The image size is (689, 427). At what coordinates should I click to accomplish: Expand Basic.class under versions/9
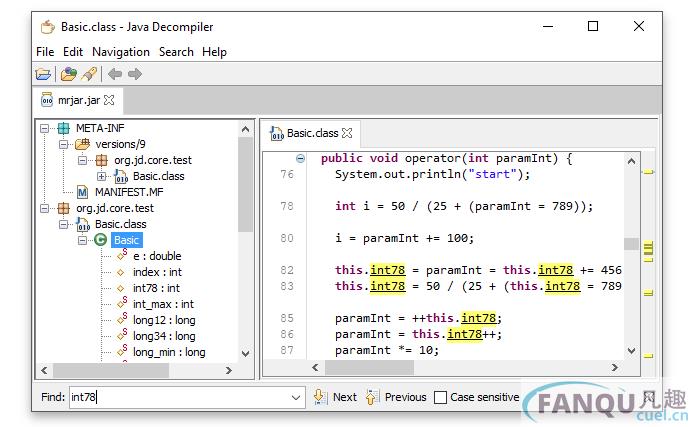pos(102,176)
